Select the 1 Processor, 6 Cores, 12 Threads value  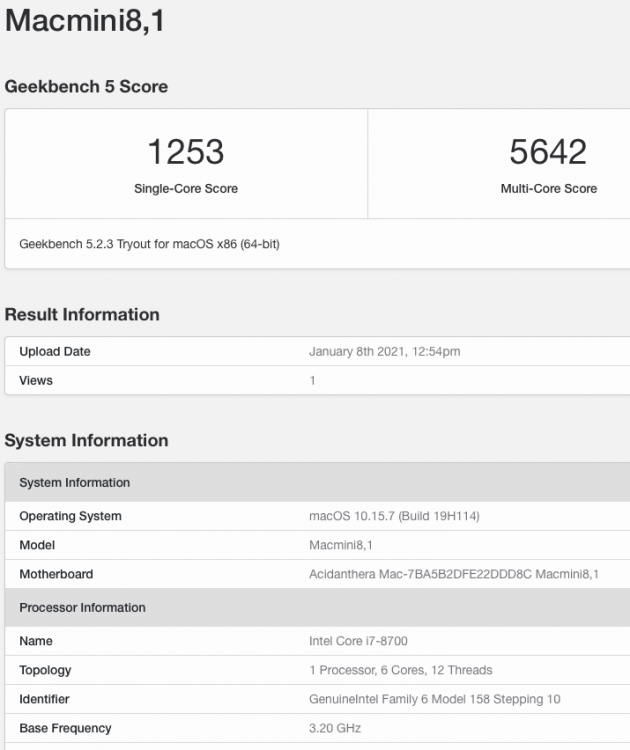tap(400, 670)
